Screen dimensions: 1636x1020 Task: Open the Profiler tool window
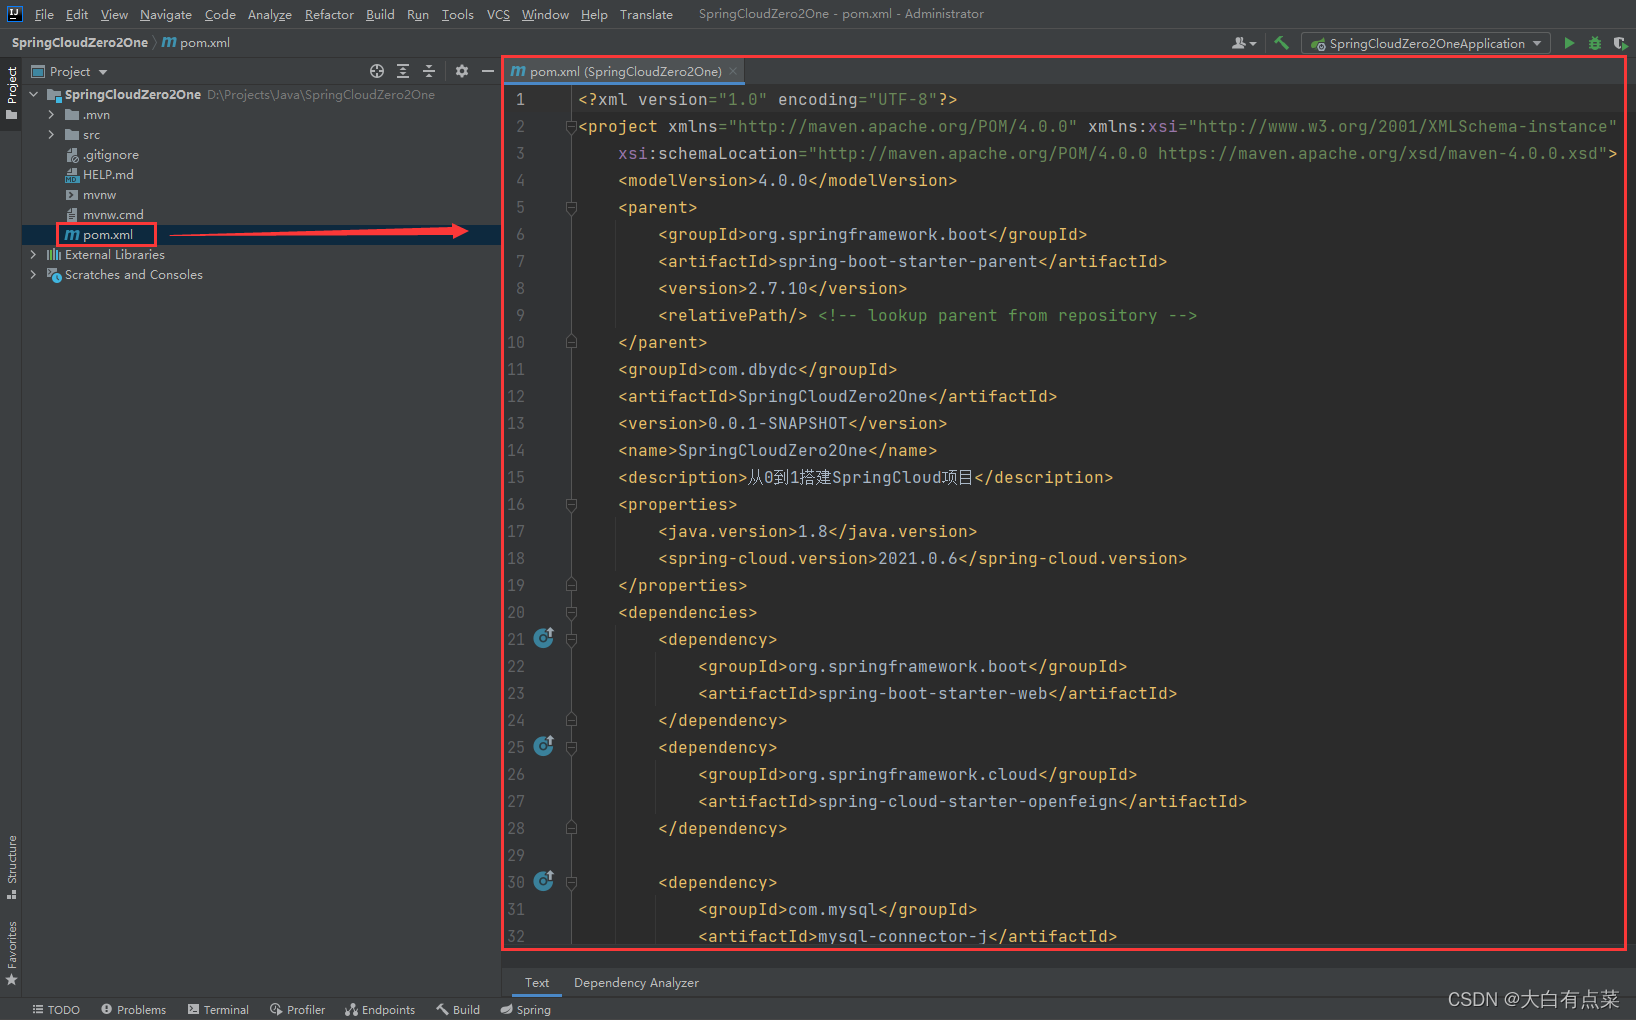(x=297, y=1009)
